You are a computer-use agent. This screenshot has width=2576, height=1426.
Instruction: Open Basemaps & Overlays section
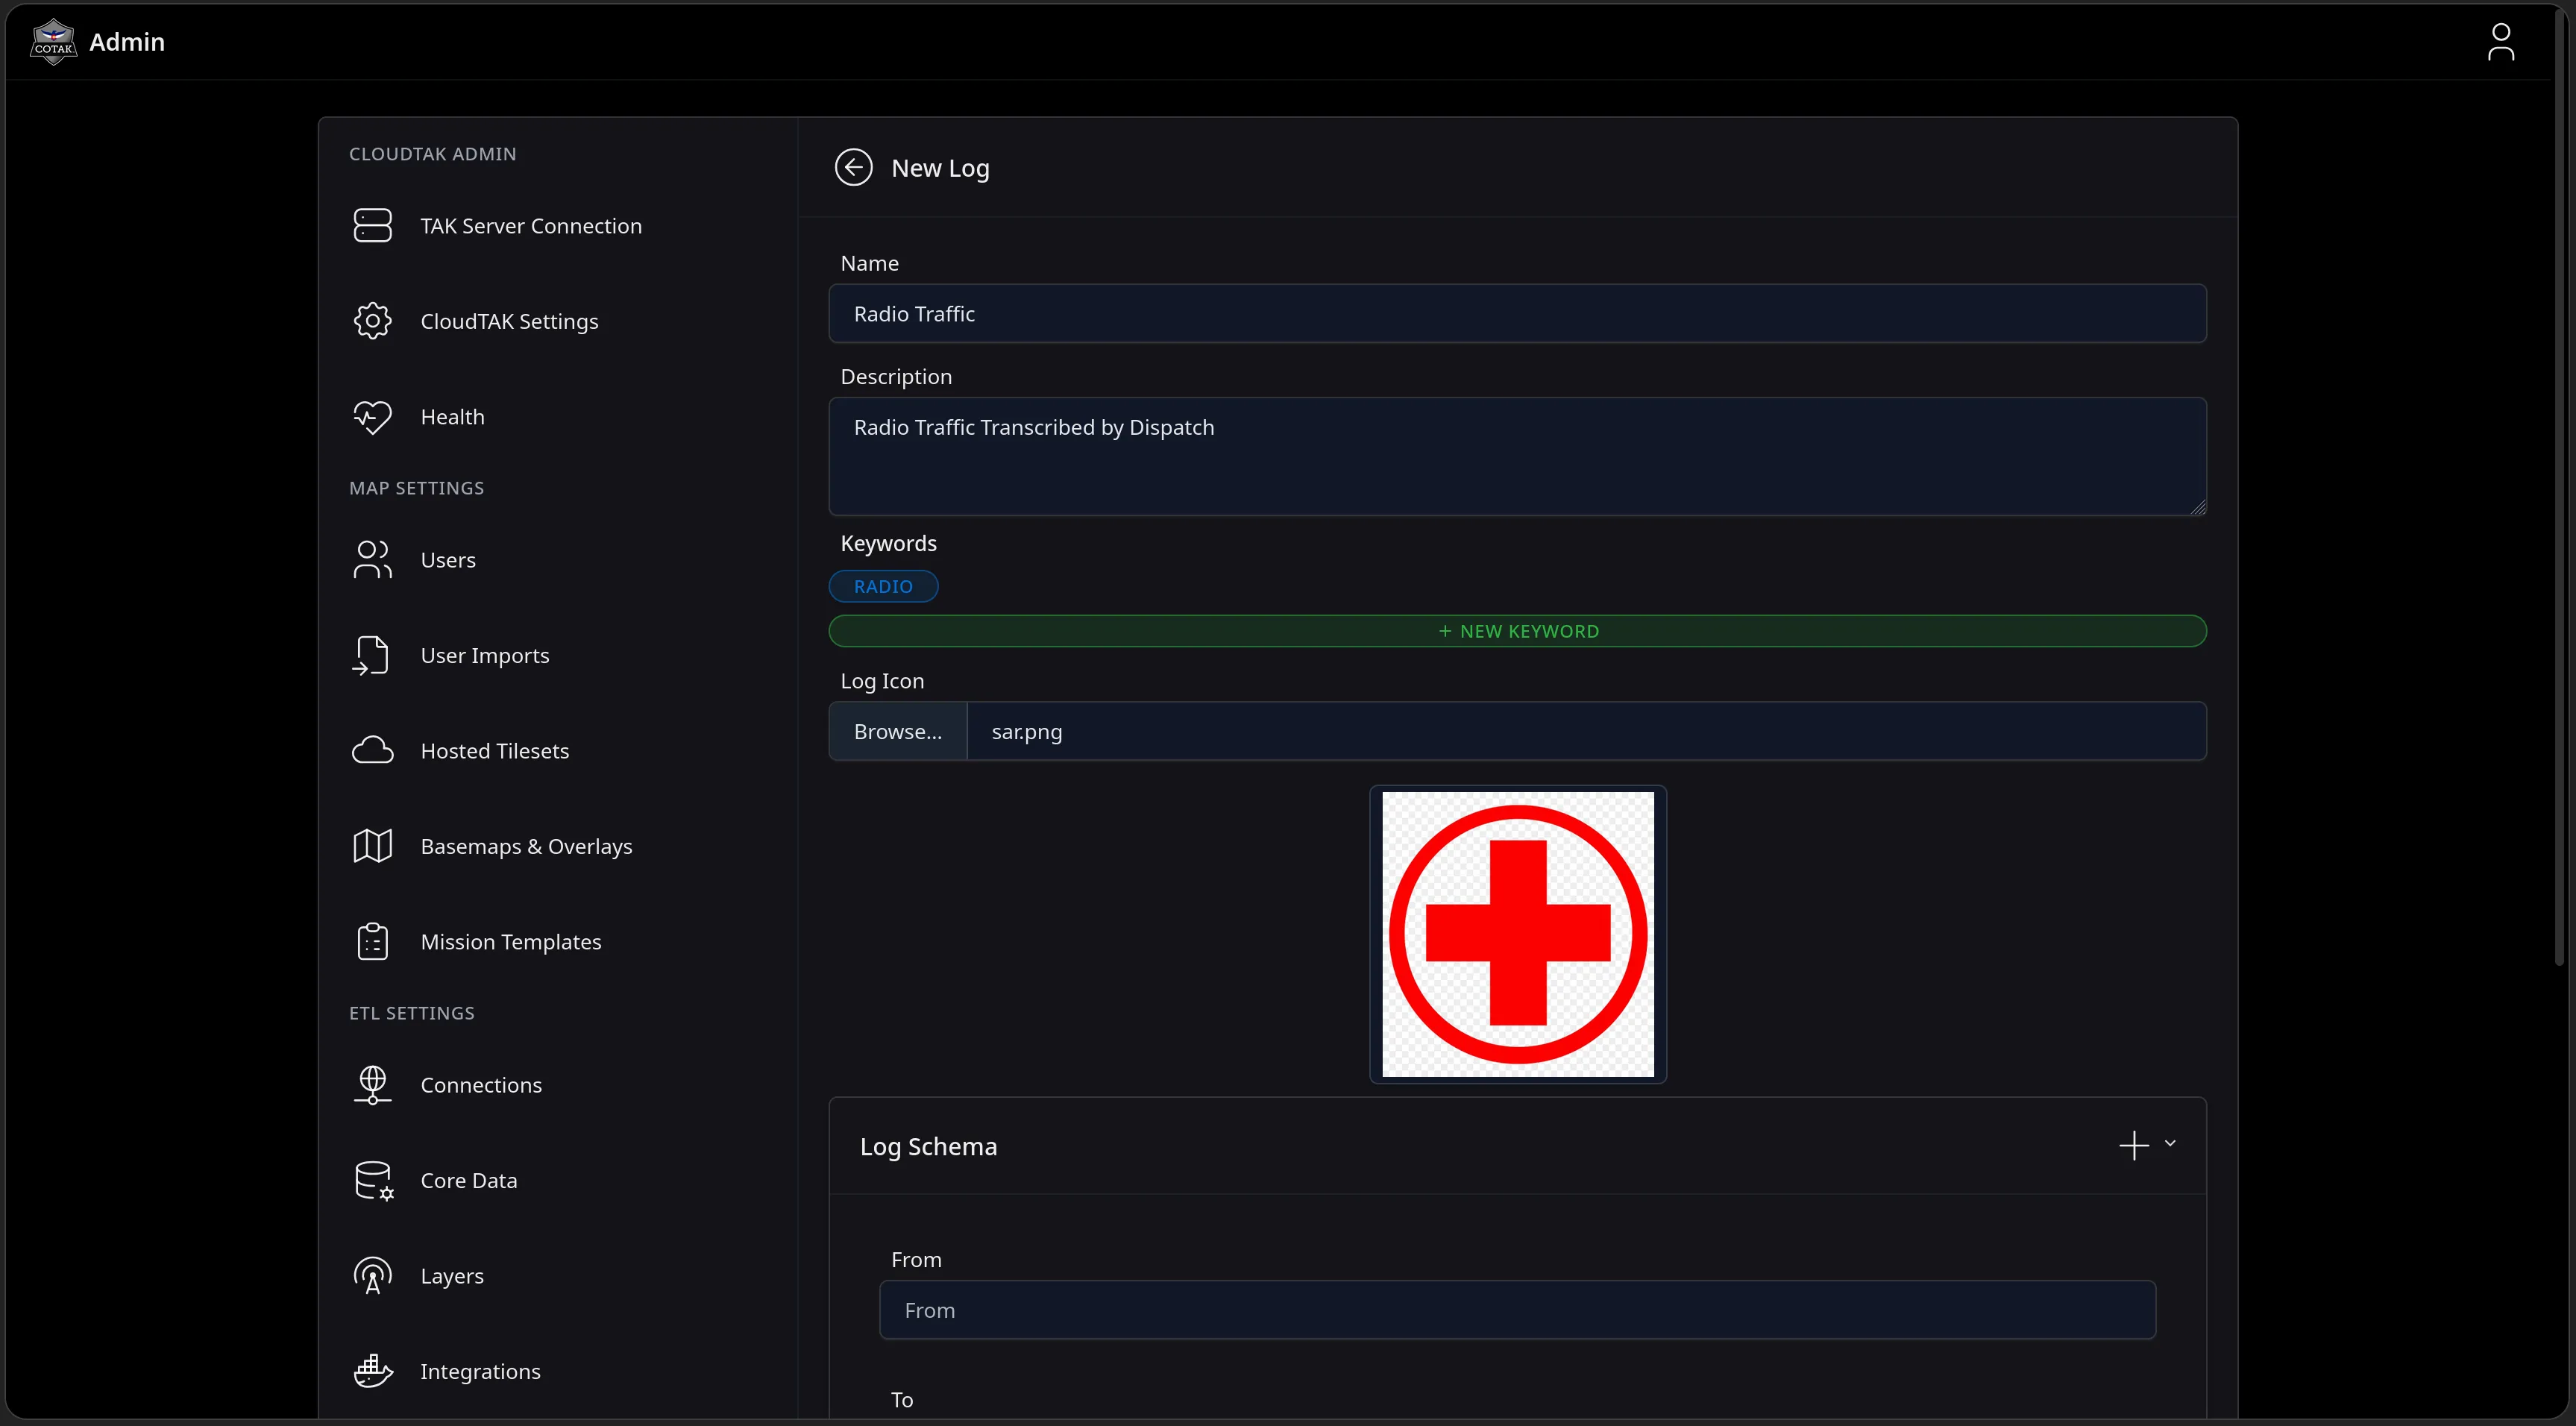526,846
